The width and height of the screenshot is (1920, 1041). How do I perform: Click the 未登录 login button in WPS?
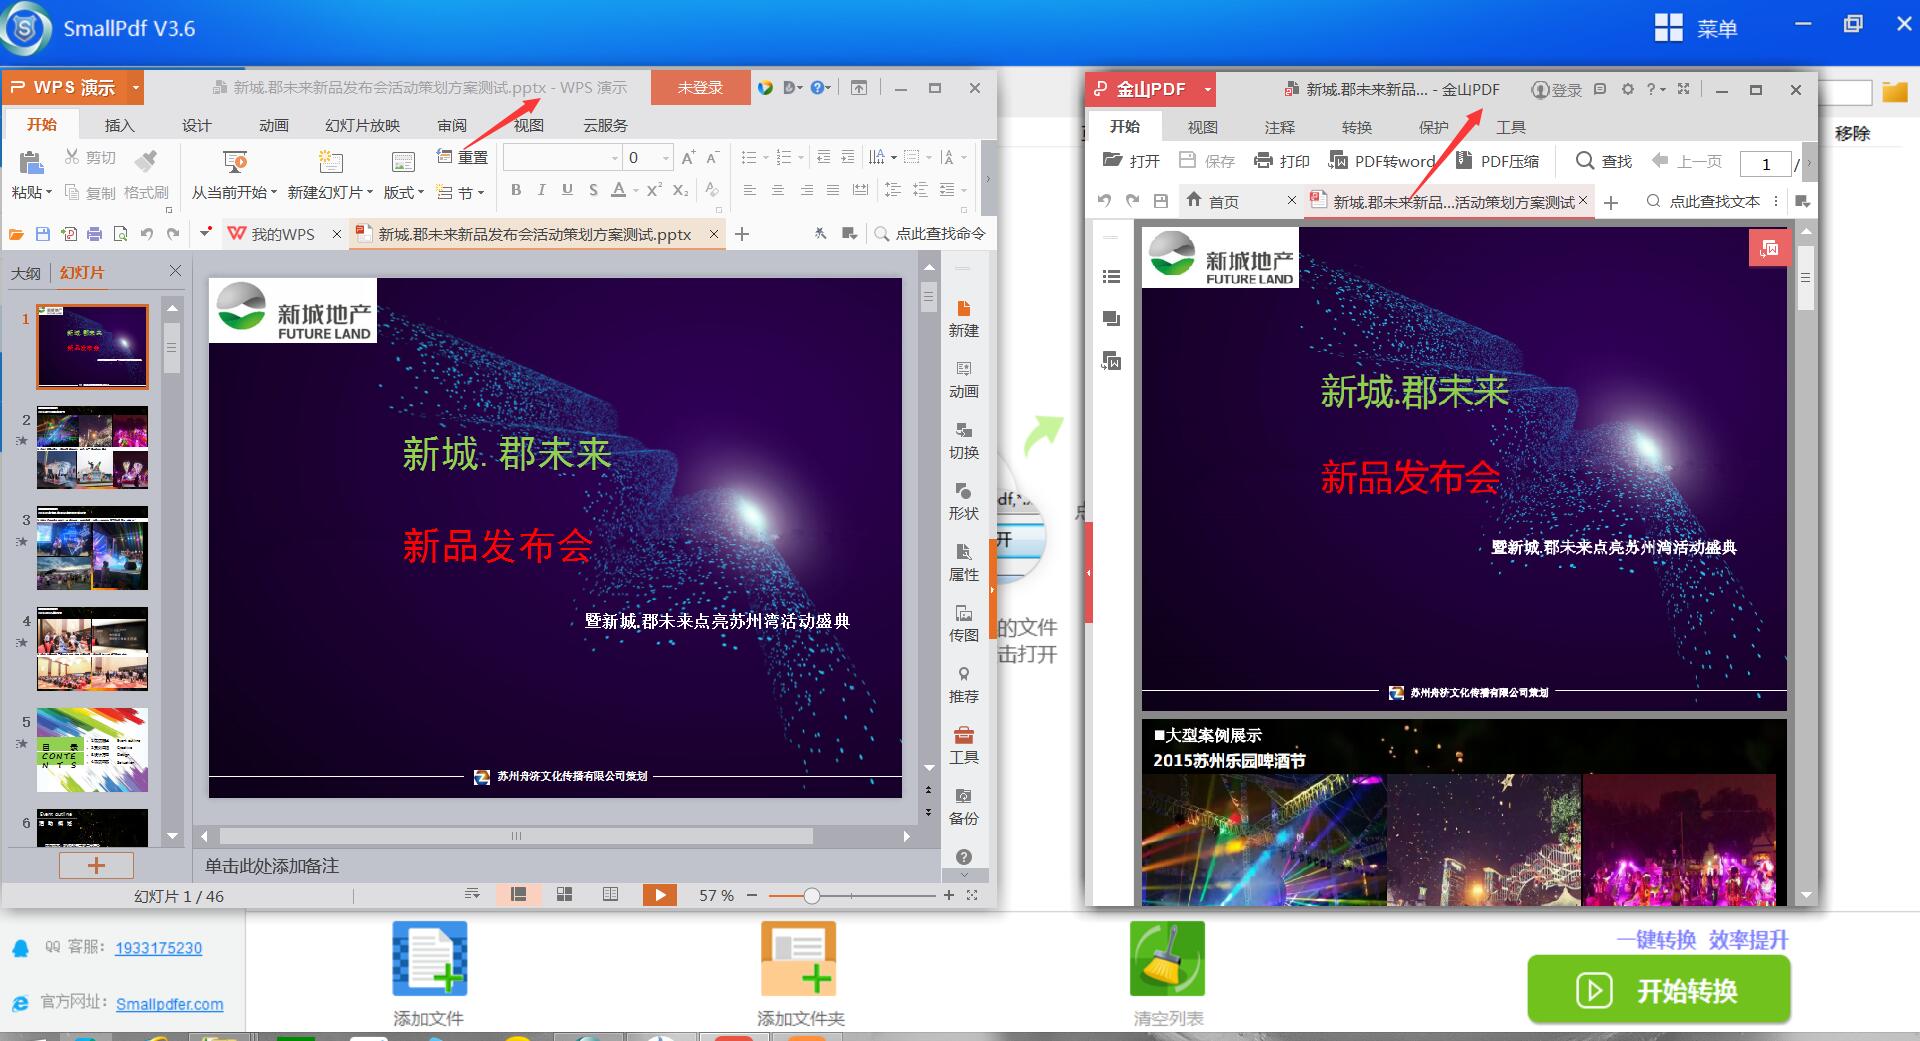[700, 87]
